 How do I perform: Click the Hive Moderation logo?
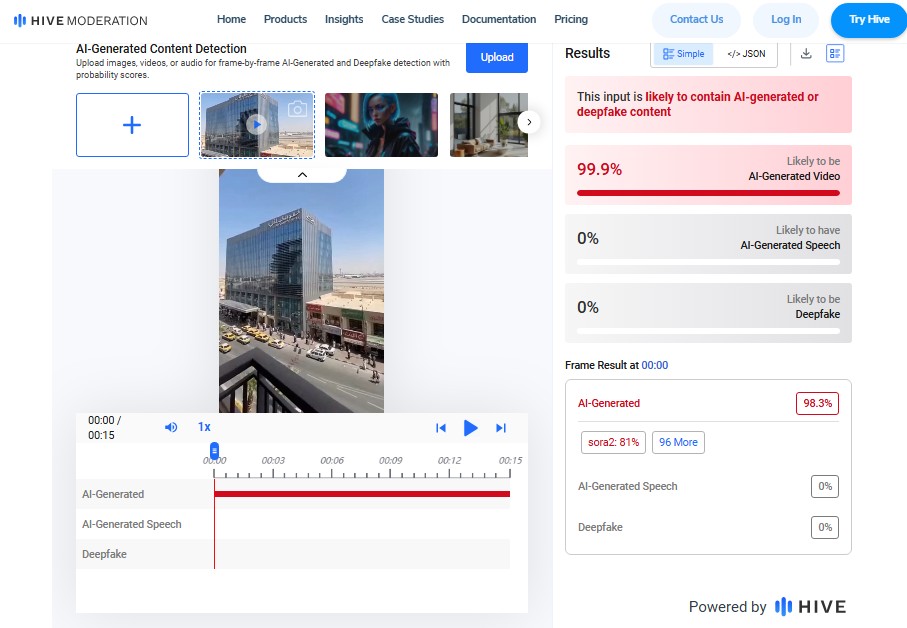tap(80, 20)
